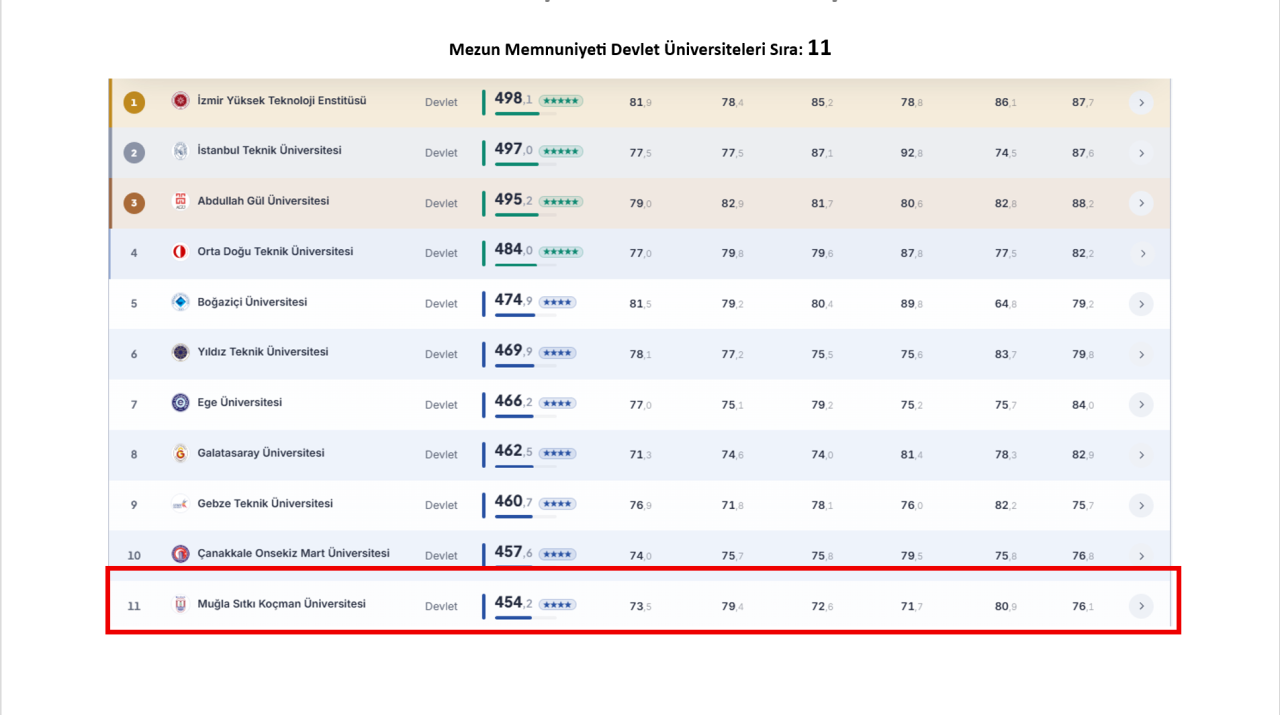The height and width of the screenshot is (715, 1280).
Task: Click Abdullah Gül Üniversitesi logo icon
Action: [x=180, y=201]
